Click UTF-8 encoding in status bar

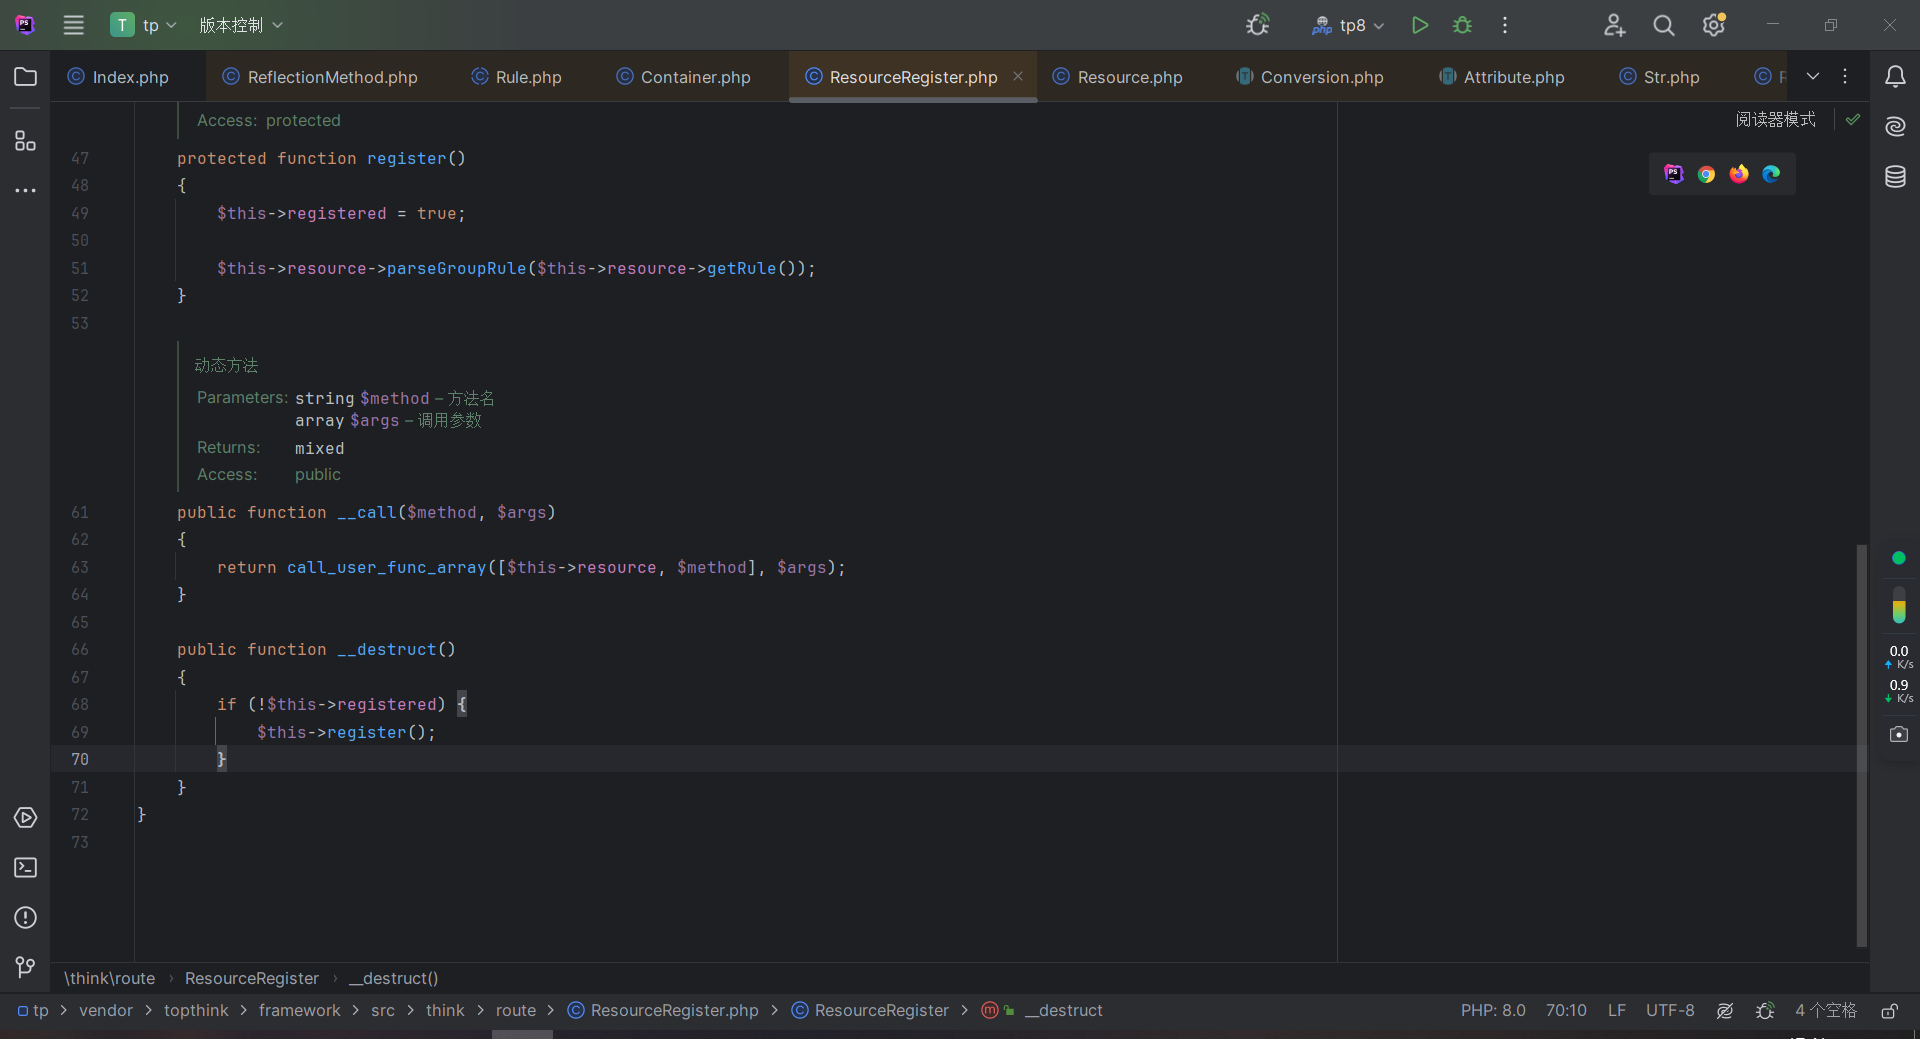[x=1670, y=1011]
